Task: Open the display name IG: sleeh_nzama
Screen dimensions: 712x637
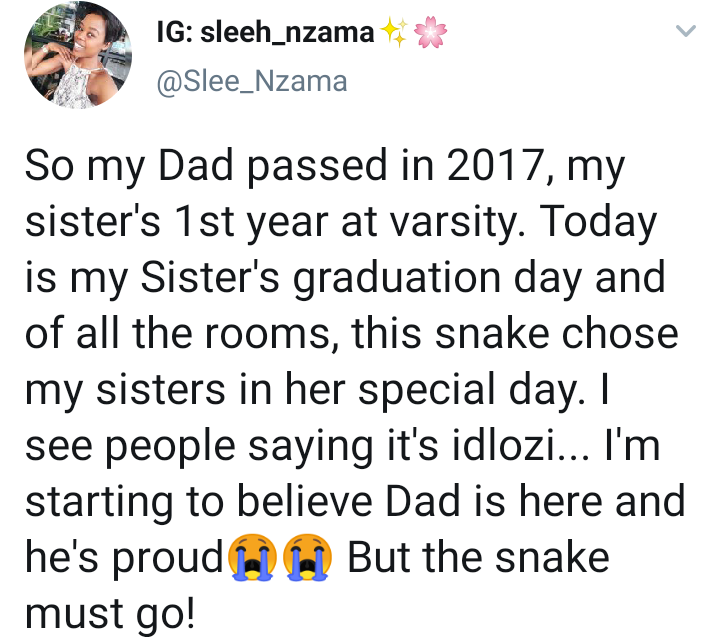Action: tap(265, 33)
